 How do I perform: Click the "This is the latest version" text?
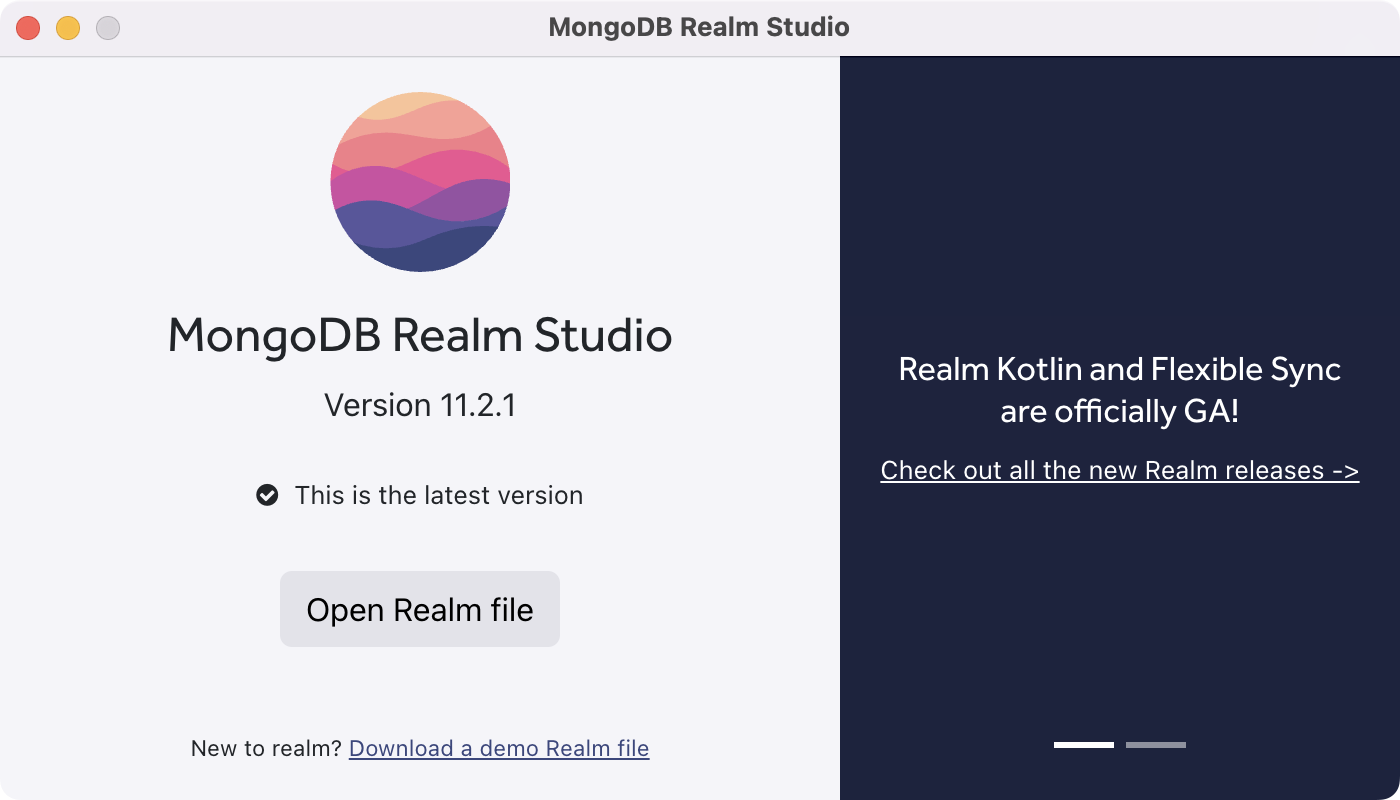click(x=439, y=495)
